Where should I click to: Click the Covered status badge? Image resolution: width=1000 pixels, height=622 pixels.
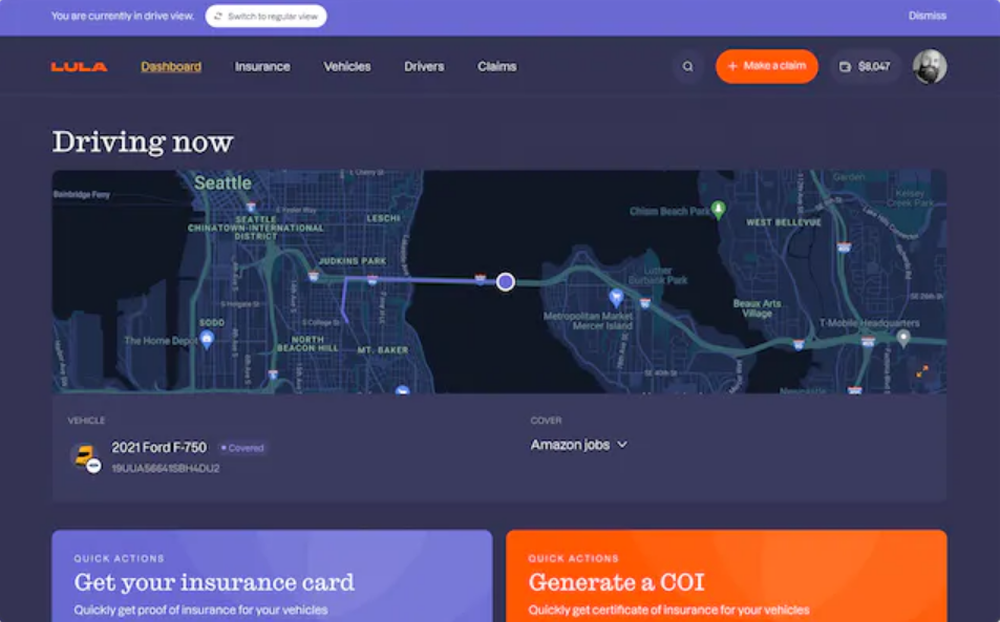click(x=242, y=448)
